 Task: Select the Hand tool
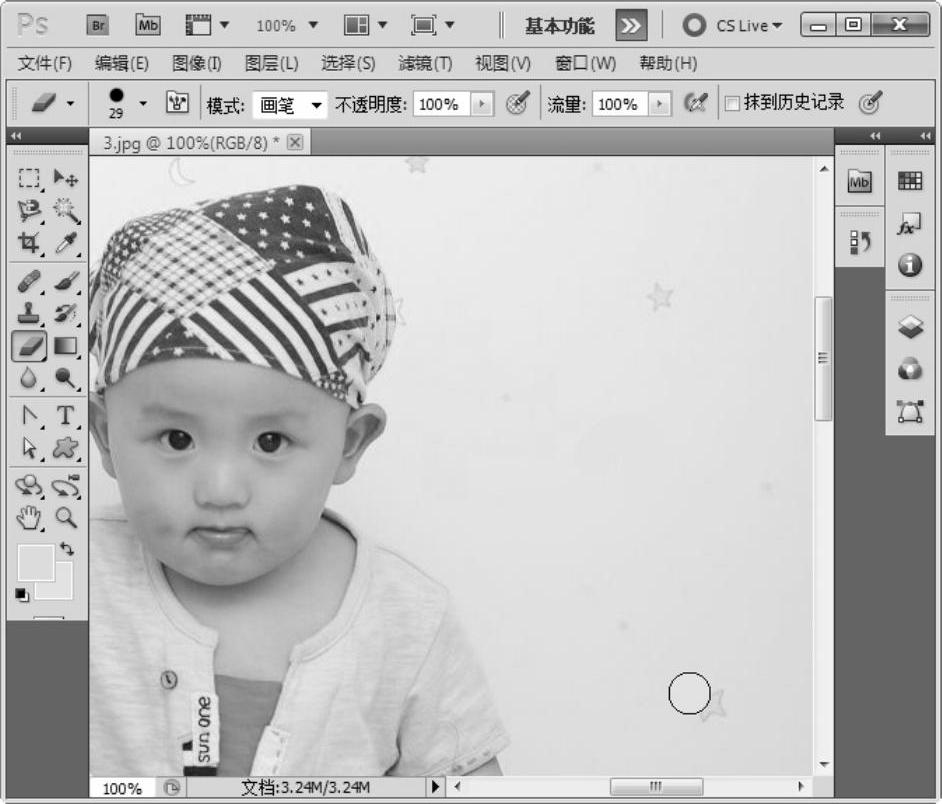(30, 517)
